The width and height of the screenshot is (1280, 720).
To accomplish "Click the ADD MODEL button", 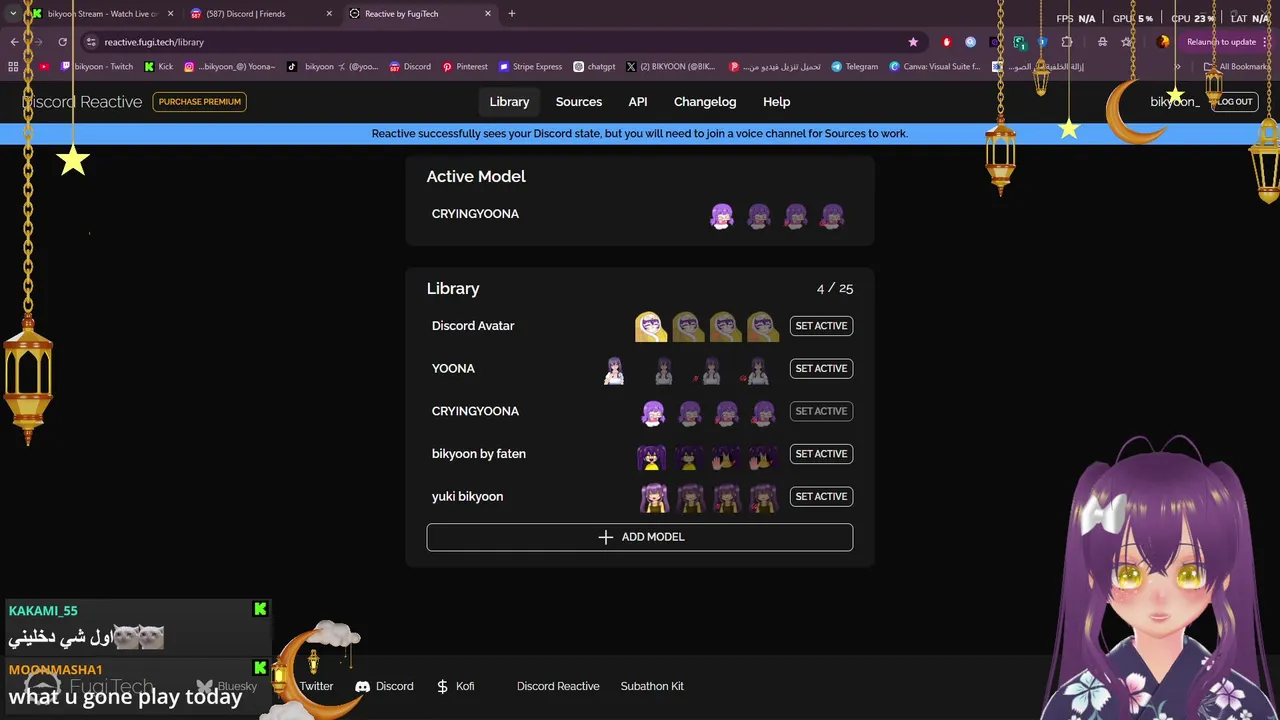I will pyautogui.click(x=640, y=537).
